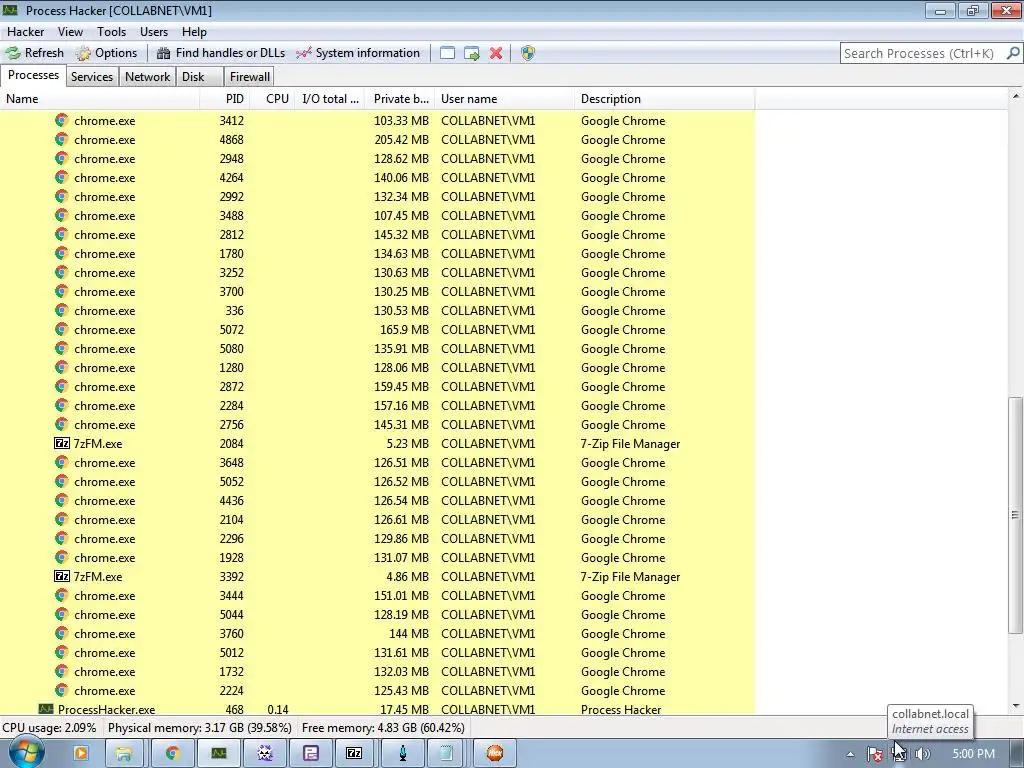Open the Hacker menu
This screenshot has width=1024, height=768.
click(25, 31)
